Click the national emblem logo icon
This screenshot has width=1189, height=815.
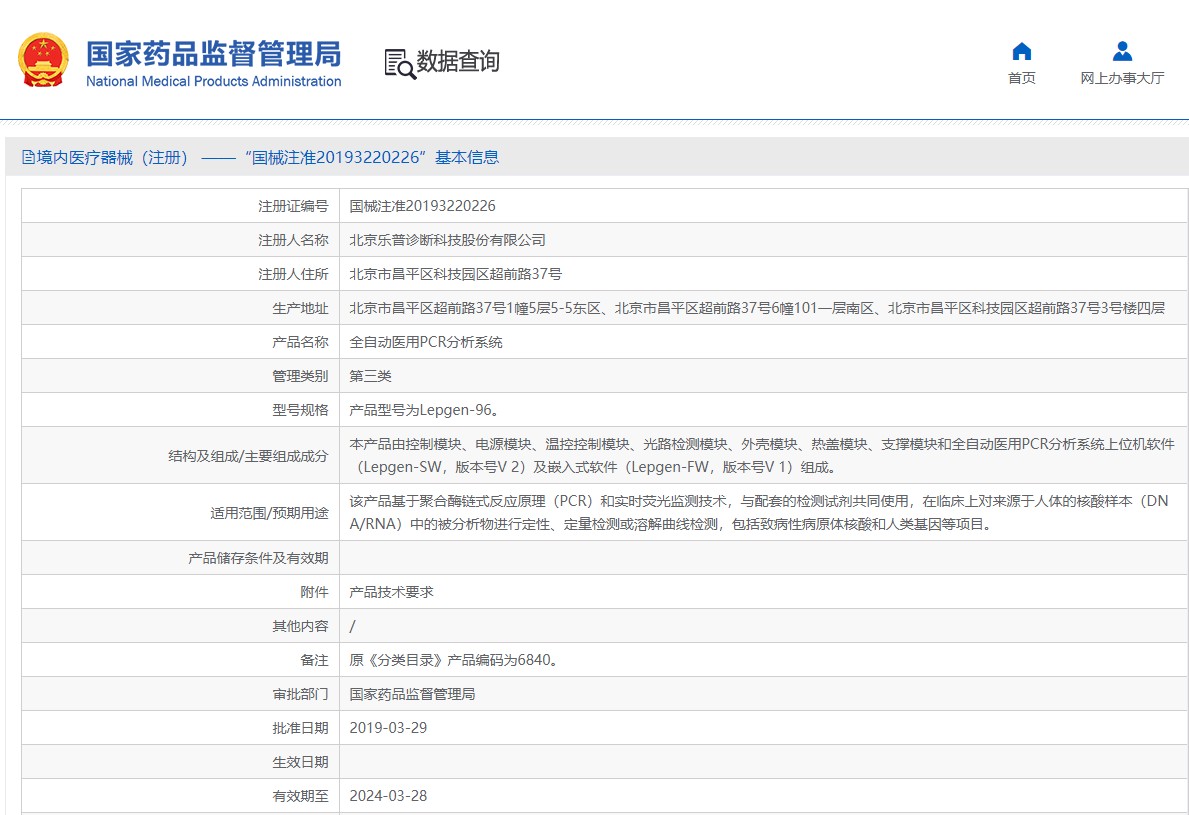pos(43,59)
